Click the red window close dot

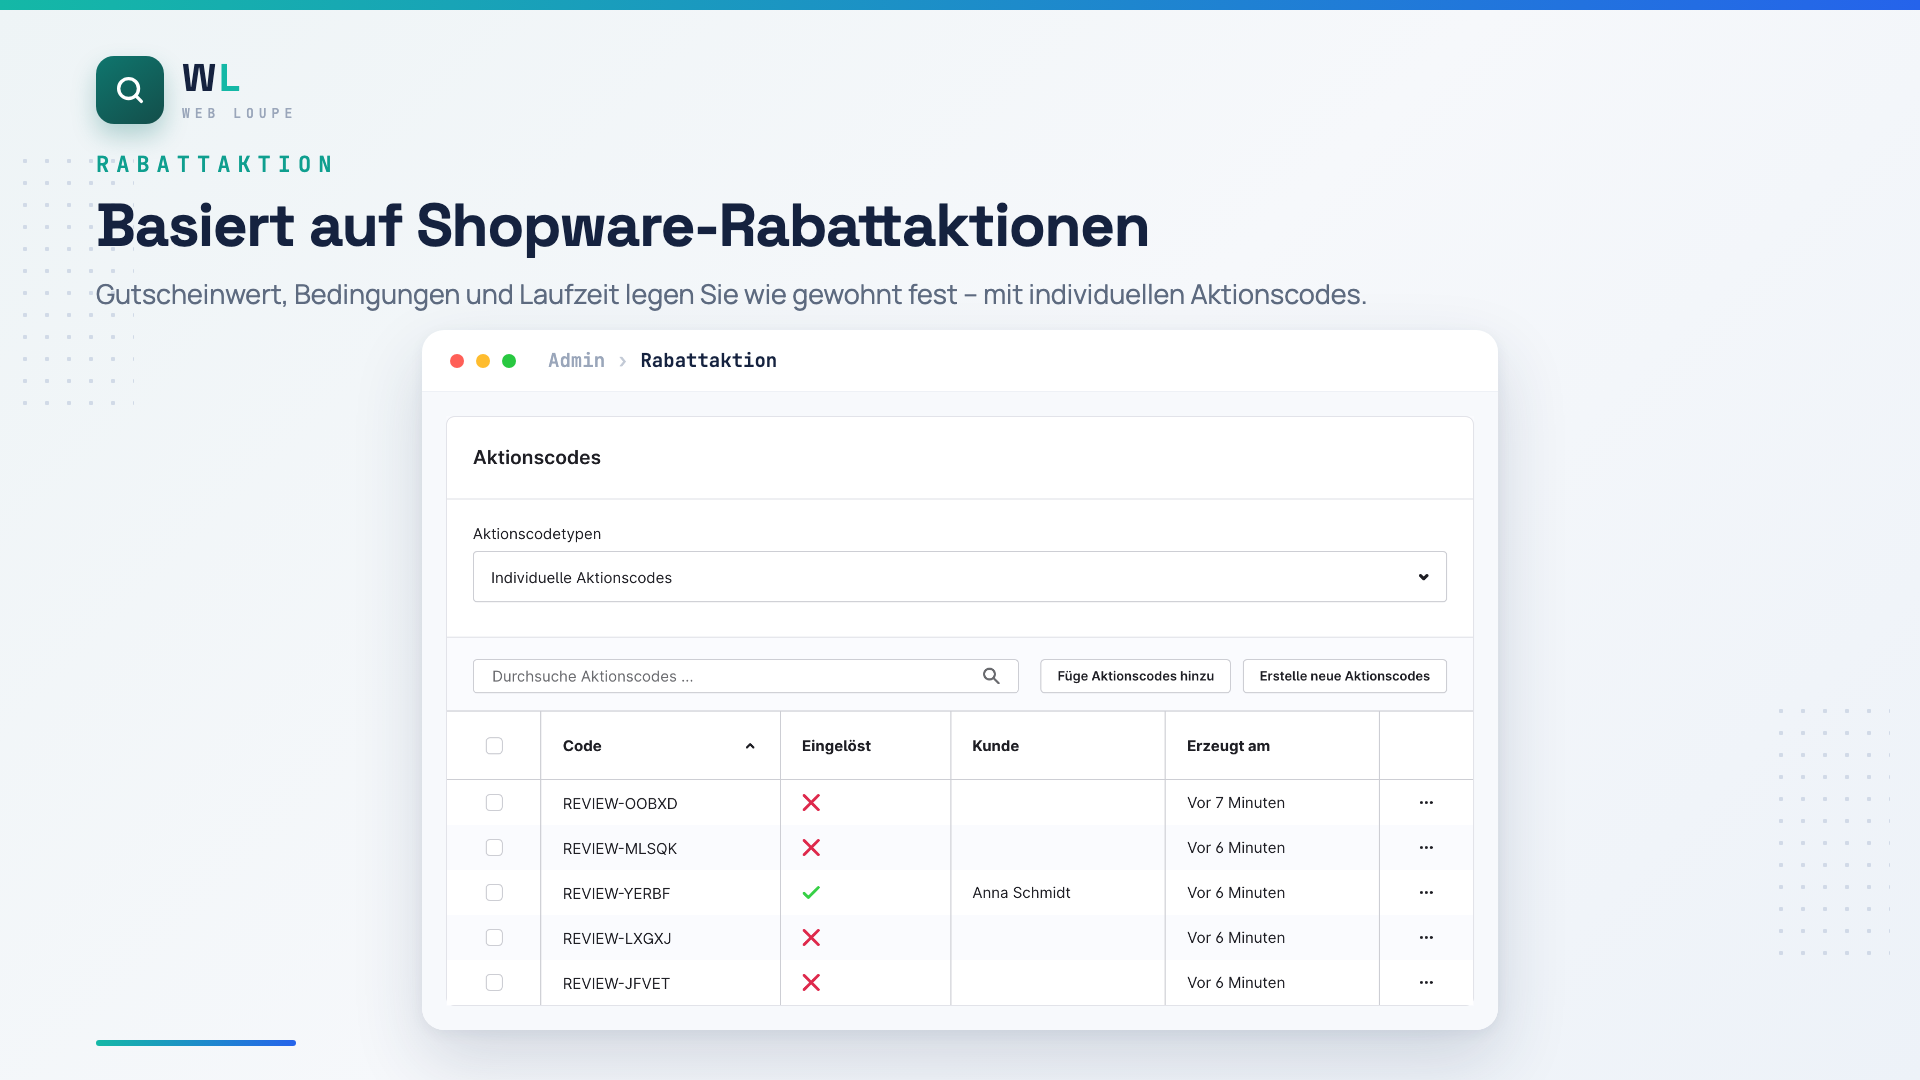click(x=457, y=361)
